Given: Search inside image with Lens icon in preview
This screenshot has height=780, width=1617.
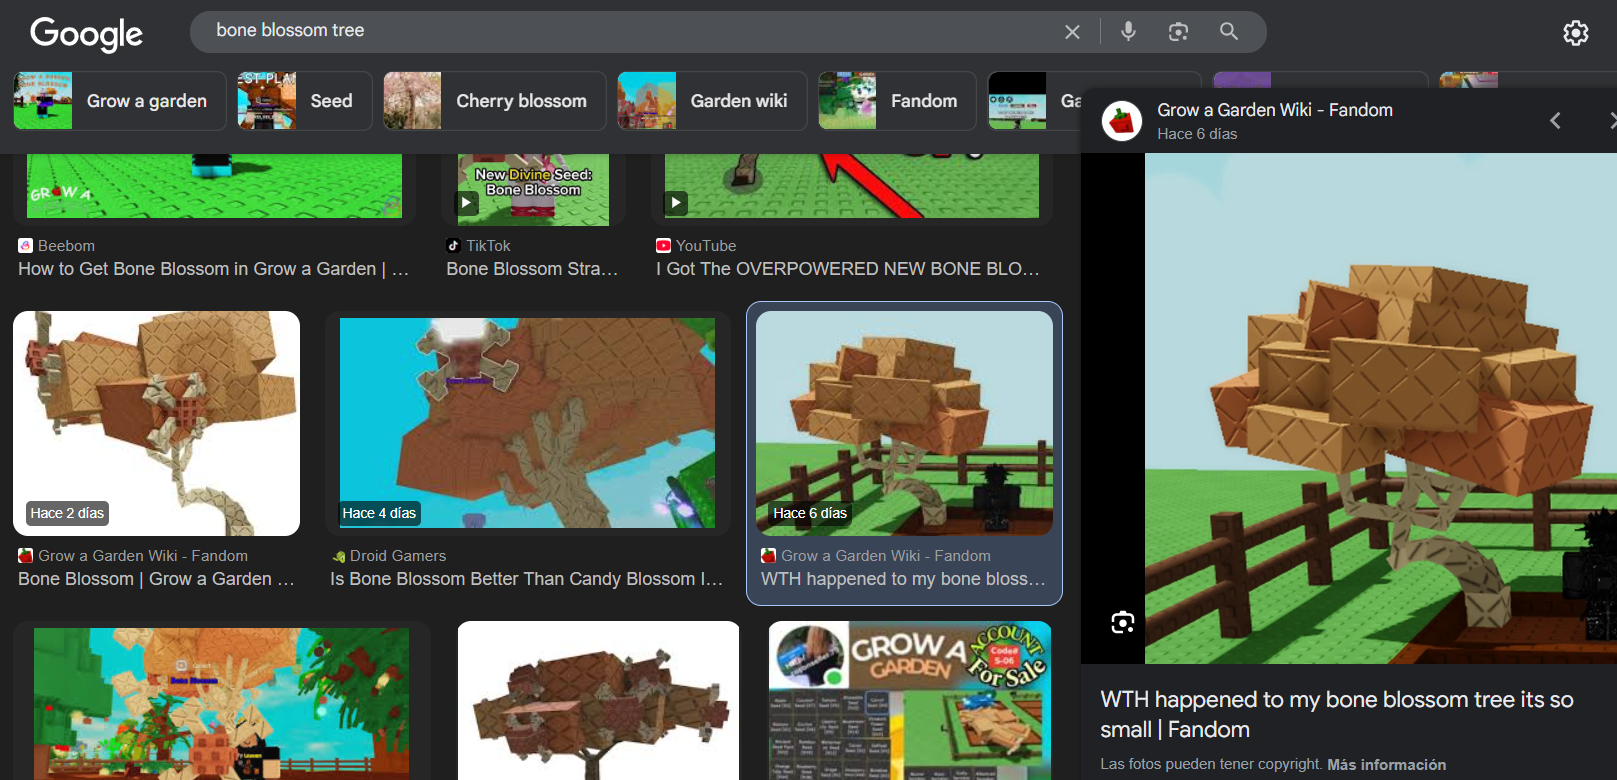Looking at the screenshot, I should click(1123, 622).
